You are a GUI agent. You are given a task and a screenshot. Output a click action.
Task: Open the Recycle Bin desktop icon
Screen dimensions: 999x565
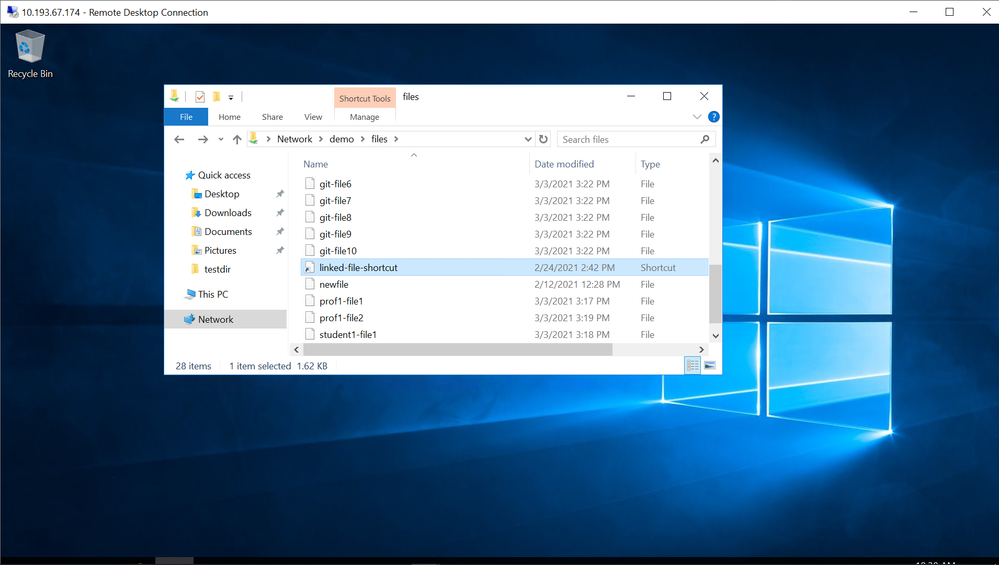coord(30,52)
